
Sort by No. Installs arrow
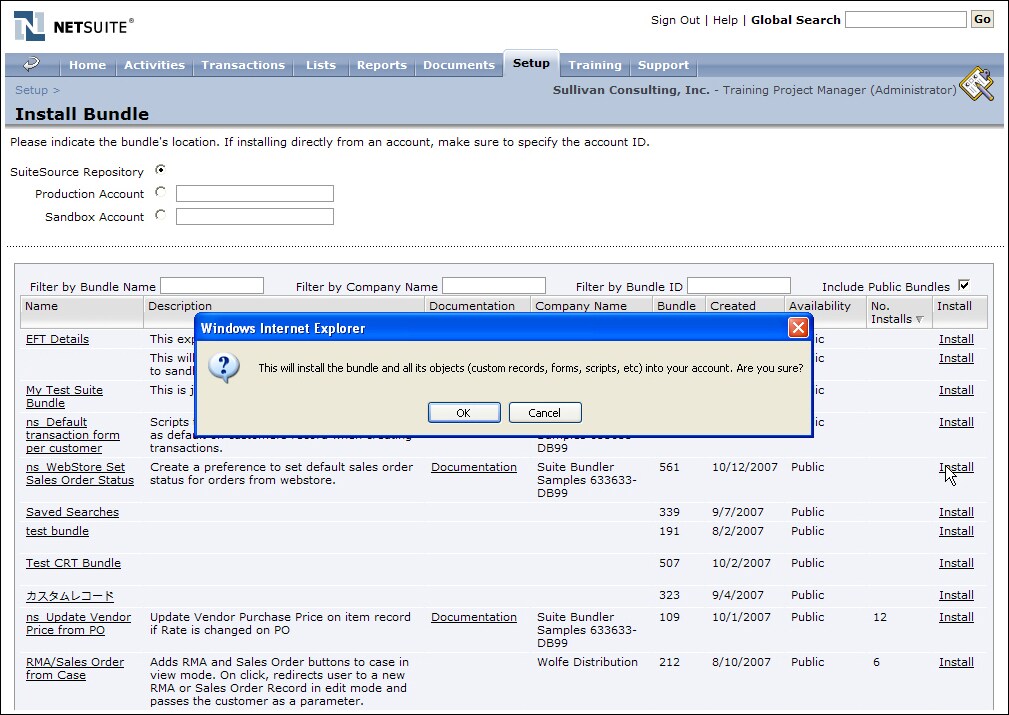[920, 319]
